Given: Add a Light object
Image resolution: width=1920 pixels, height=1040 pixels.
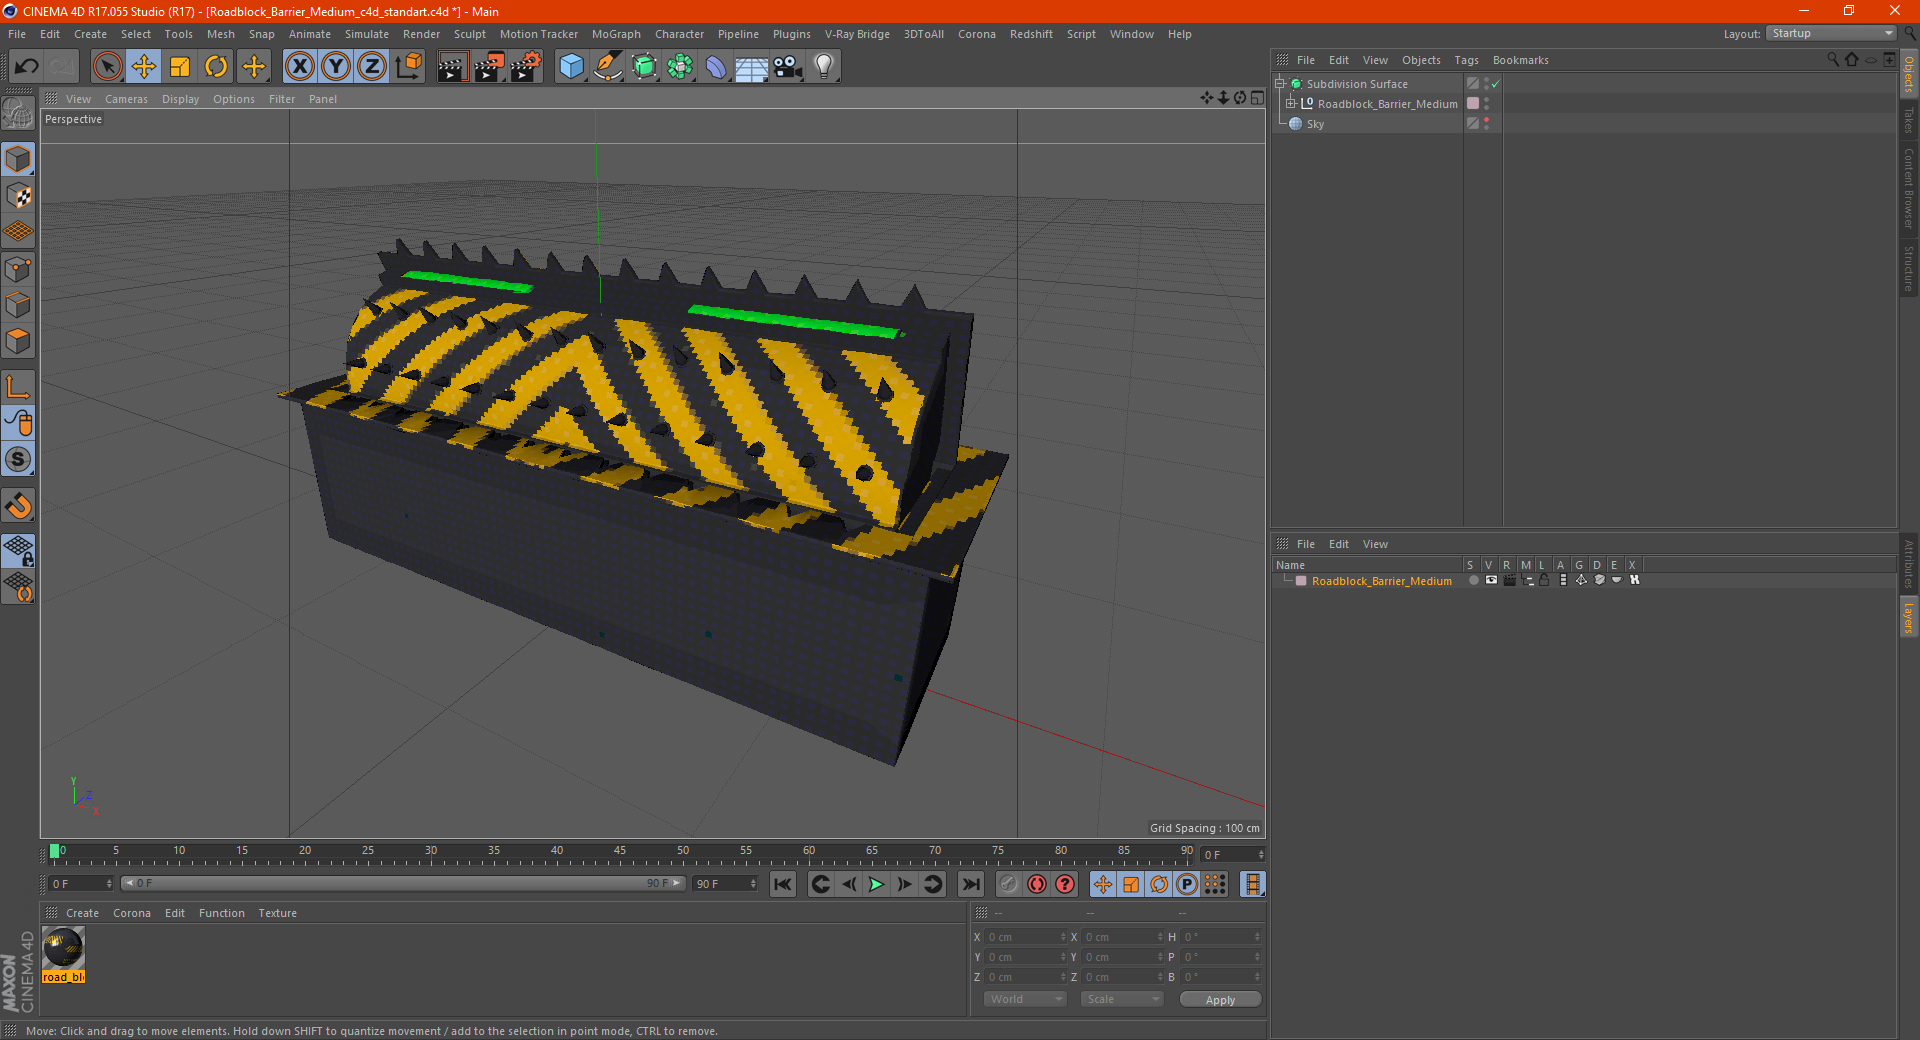Looking at the screenshot, I should pyautogui.click(x=824, y=67).
